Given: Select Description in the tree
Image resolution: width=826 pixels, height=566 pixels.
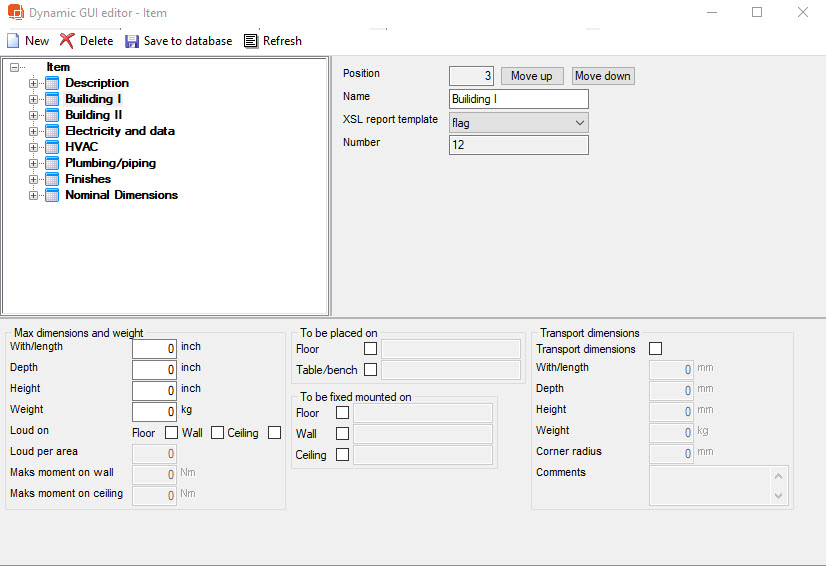Looking at the screenshot, I should [97, 83].
